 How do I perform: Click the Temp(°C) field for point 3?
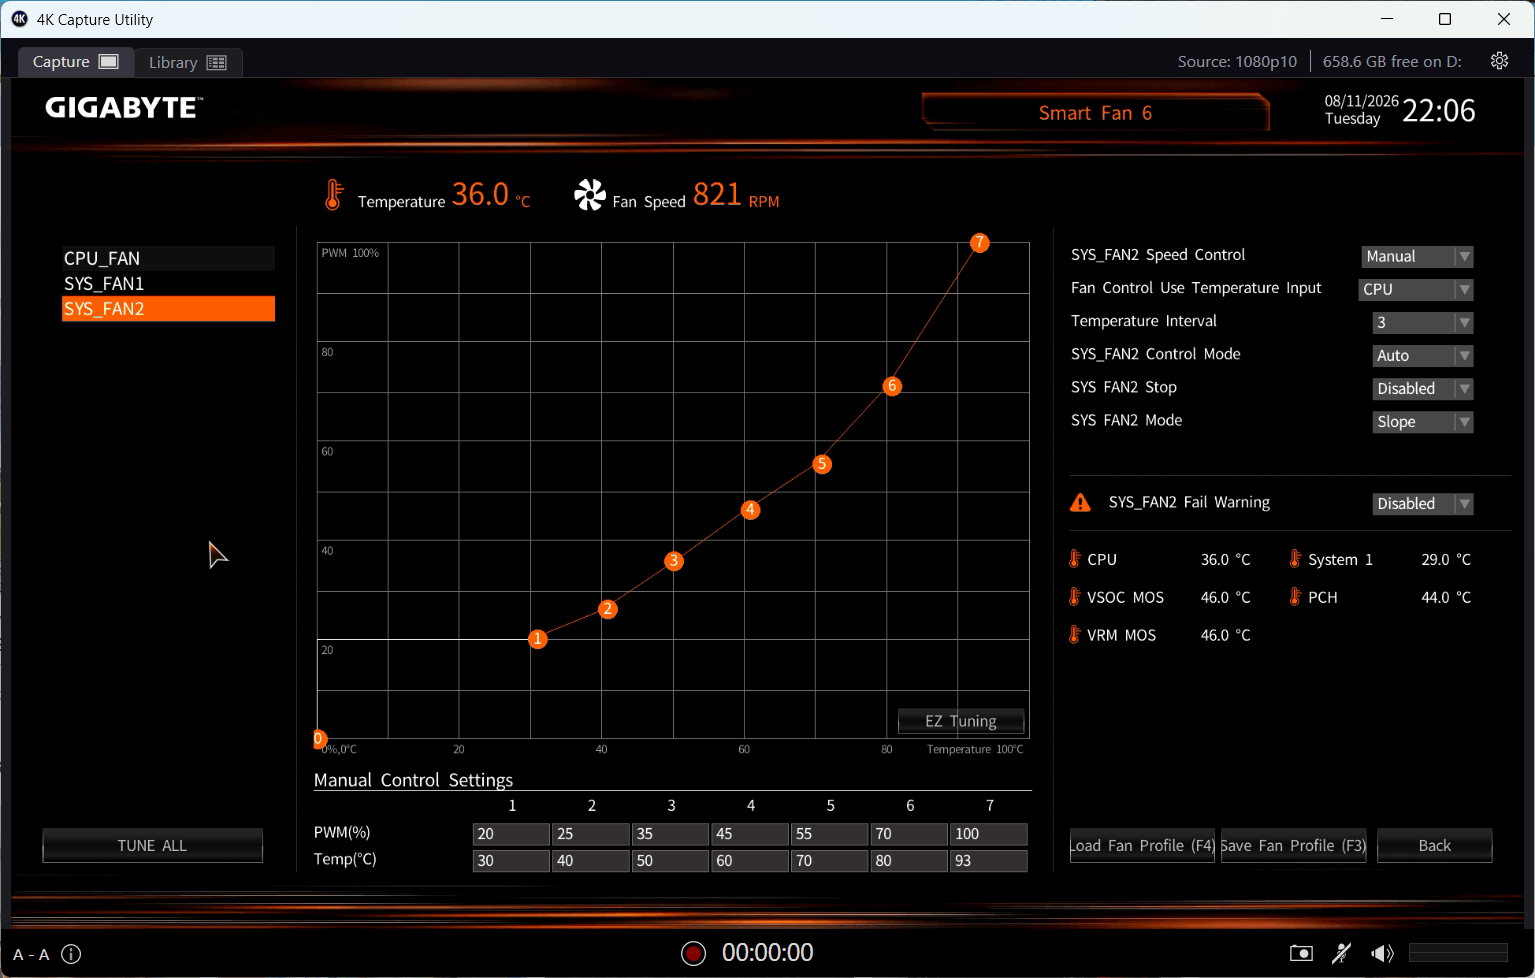[670, 861]
